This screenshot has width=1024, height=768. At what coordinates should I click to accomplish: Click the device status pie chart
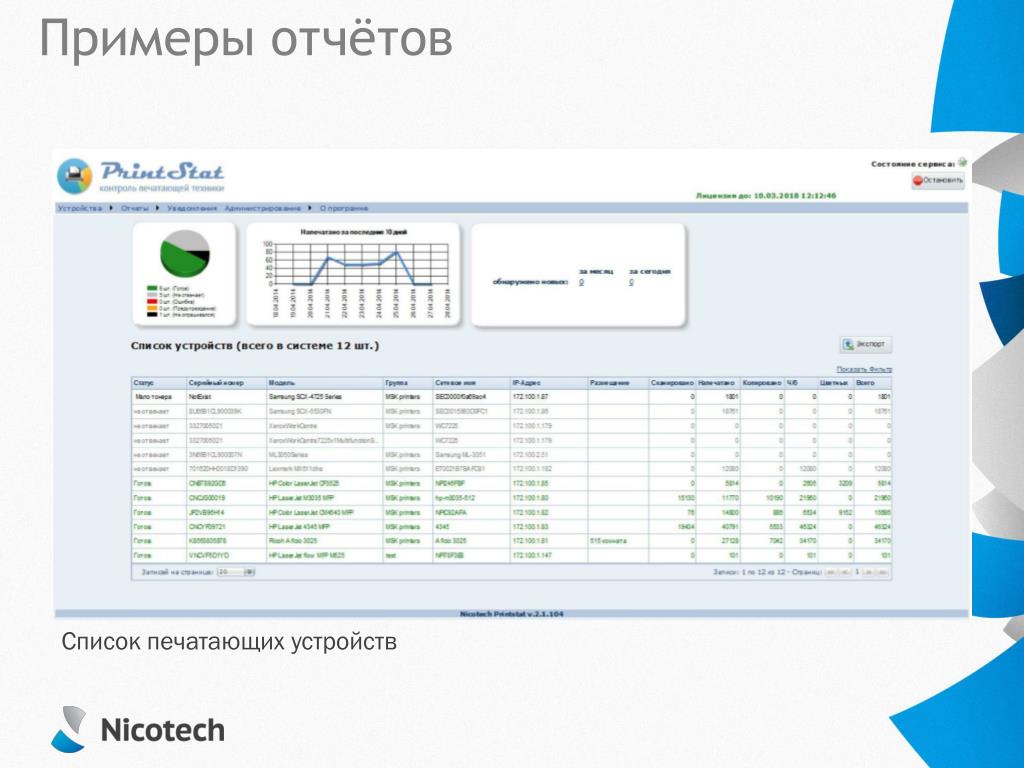point(185,253)
